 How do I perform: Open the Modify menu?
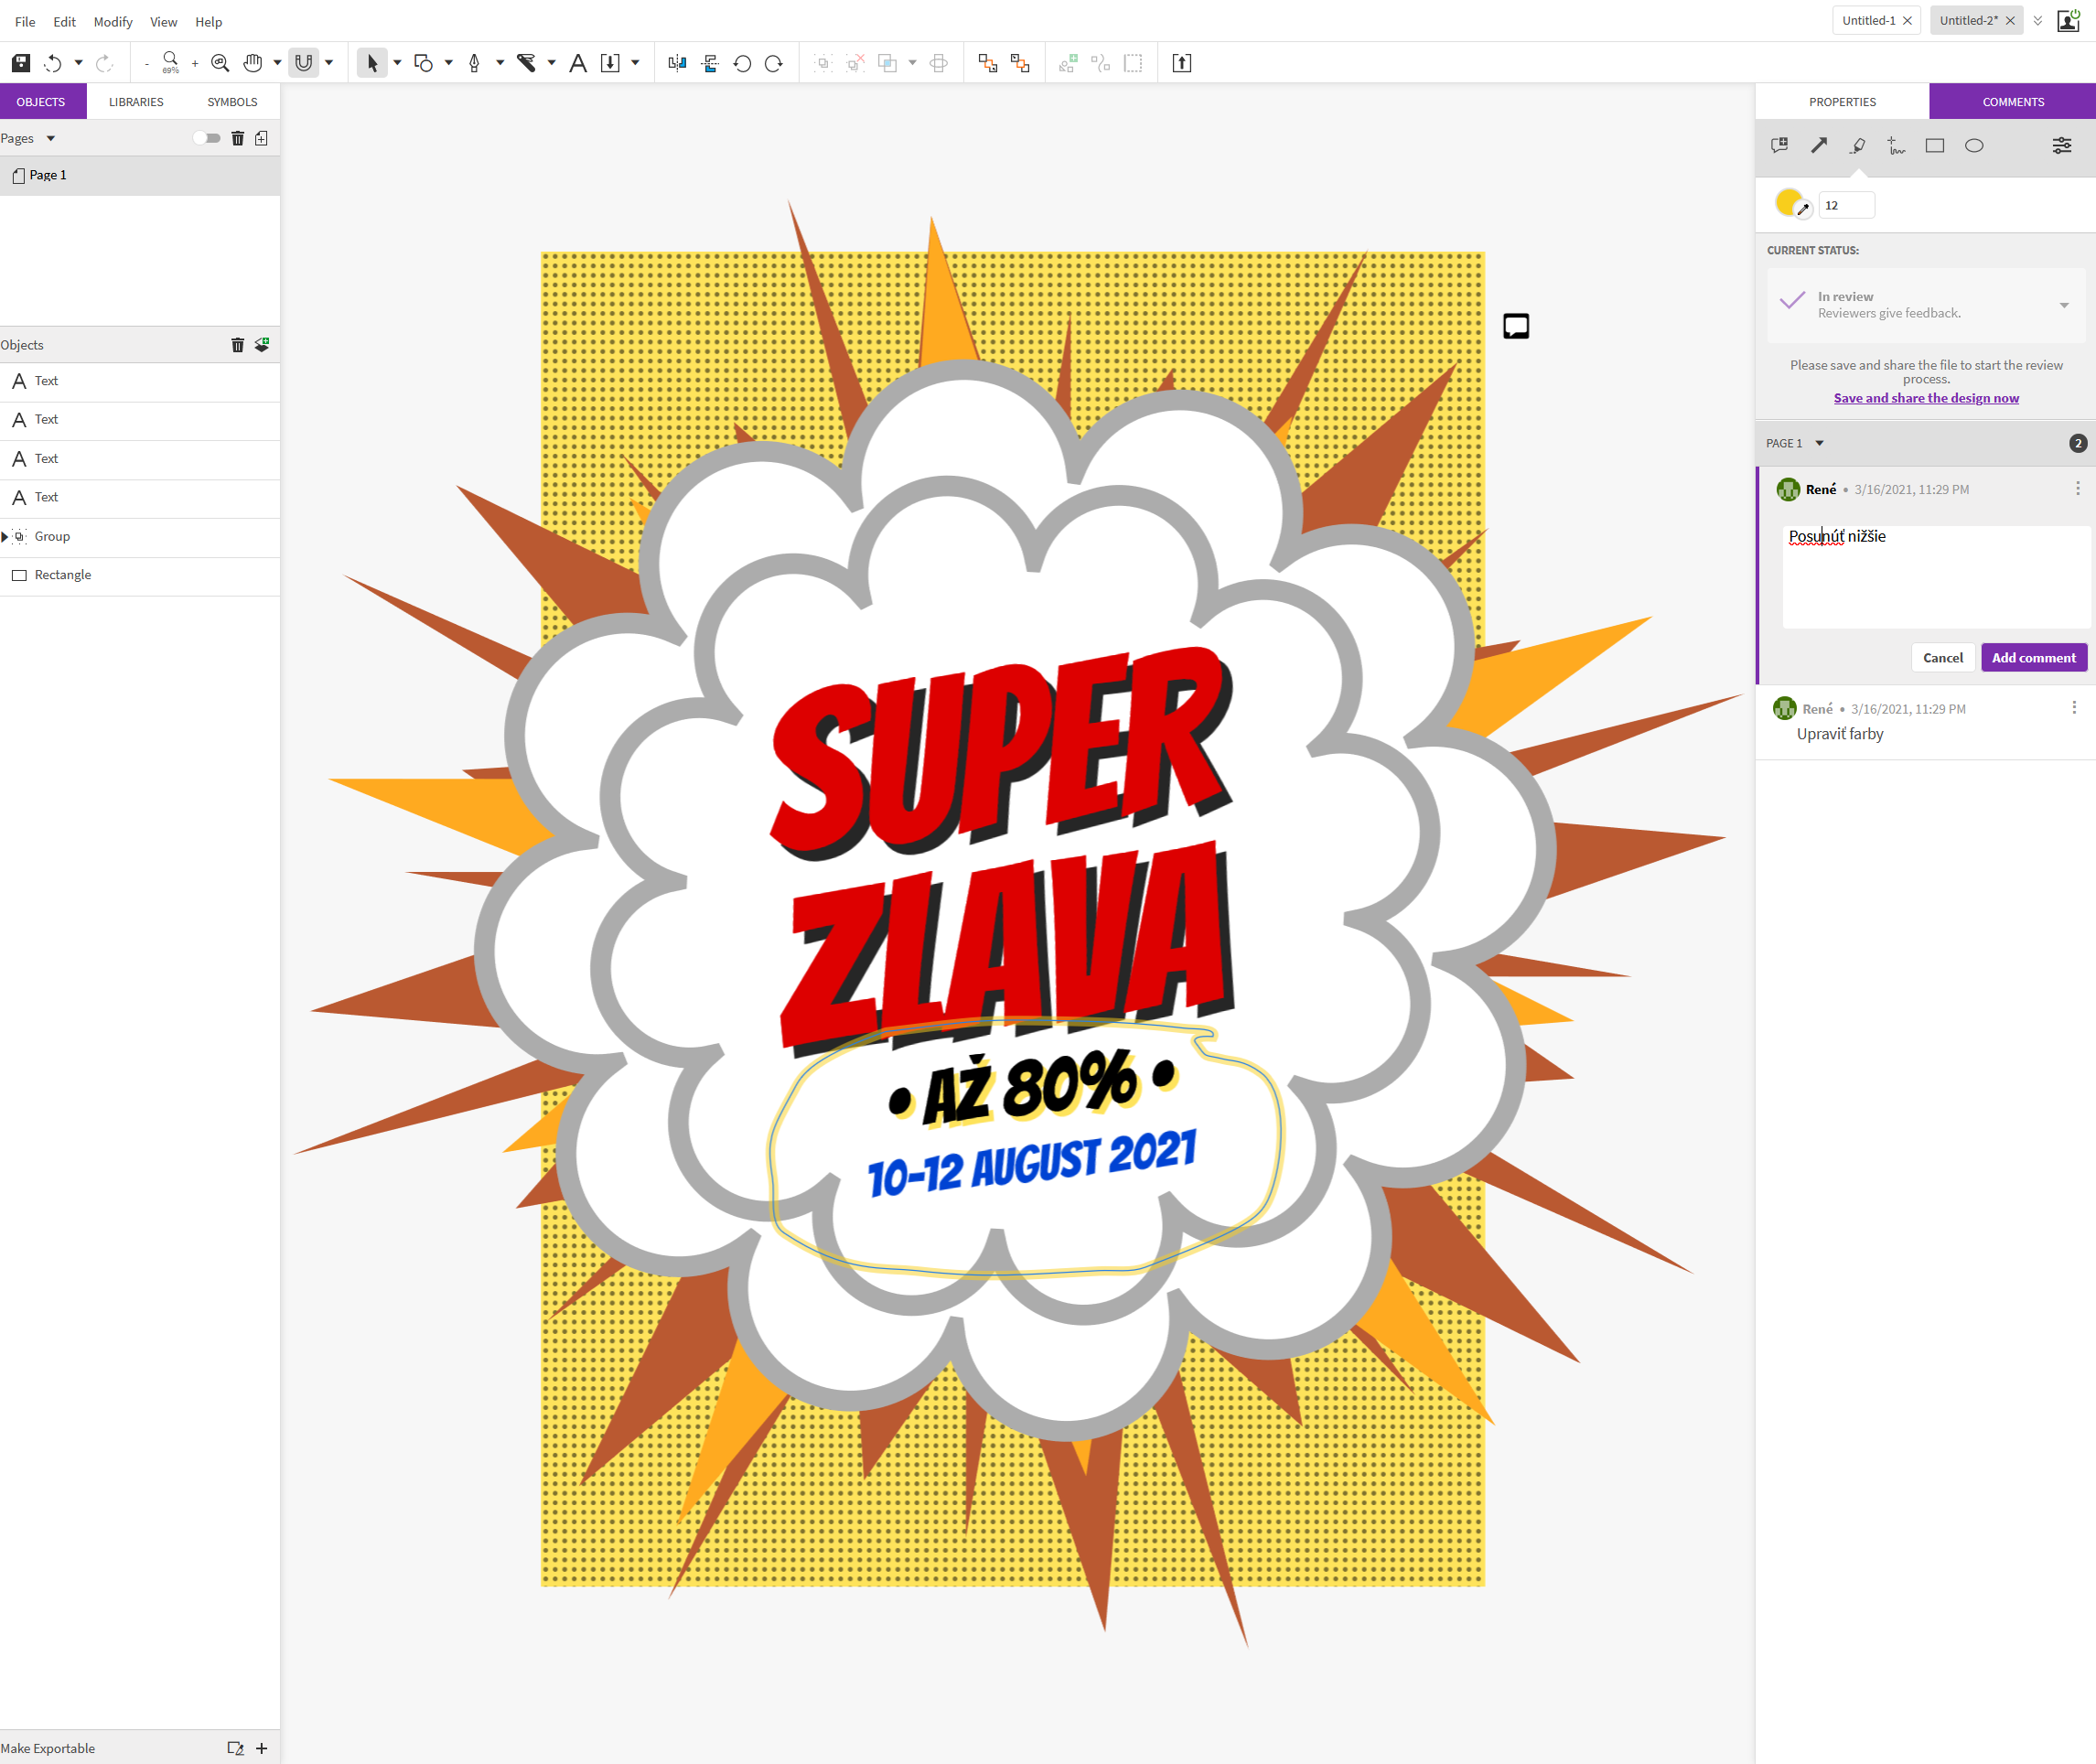113,22
